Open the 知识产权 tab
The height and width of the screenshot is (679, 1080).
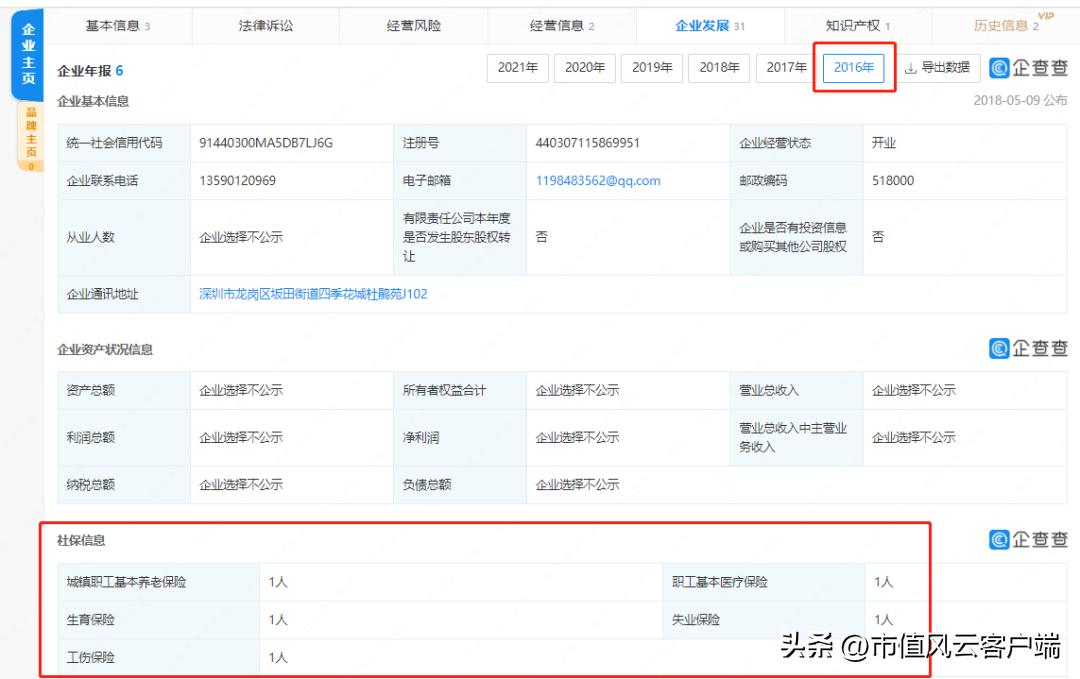coord(853,25)
